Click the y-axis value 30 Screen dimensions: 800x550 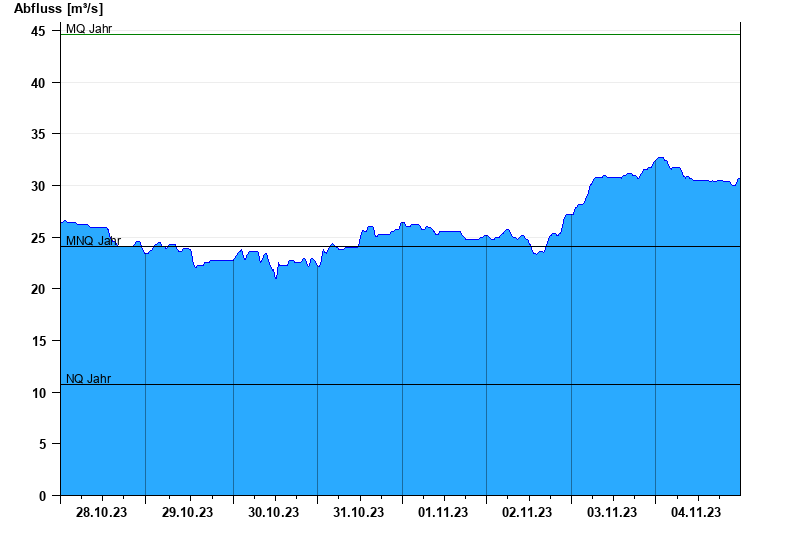click(38, 186)
